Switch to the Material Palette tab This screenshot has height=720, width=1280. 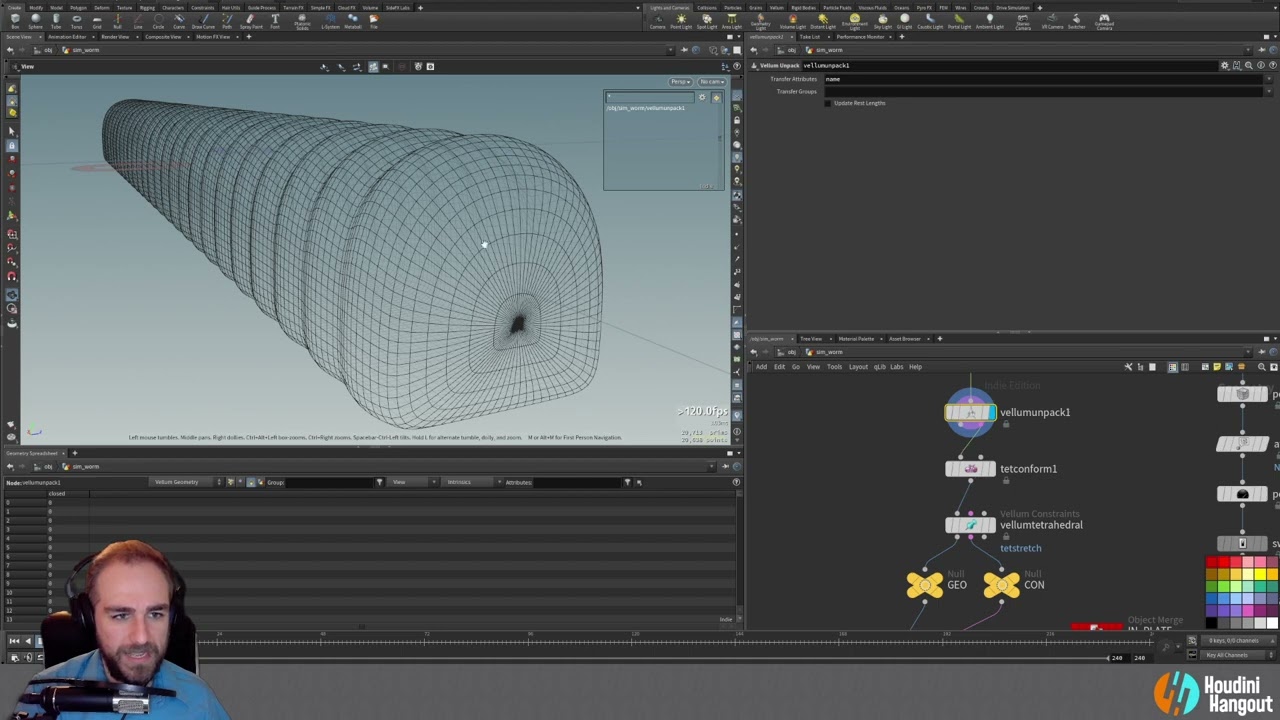click(x=856, y=339)
